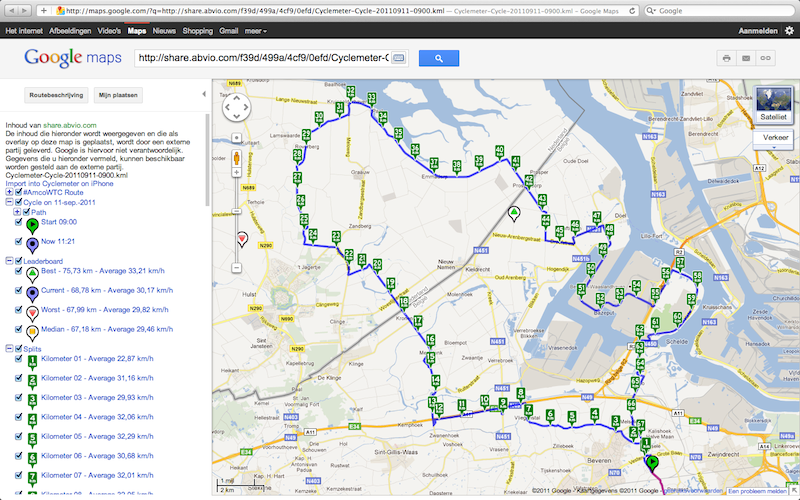Collapse the Leaderboard tree node
Screen dimensions: 800x500
point(9,261)
